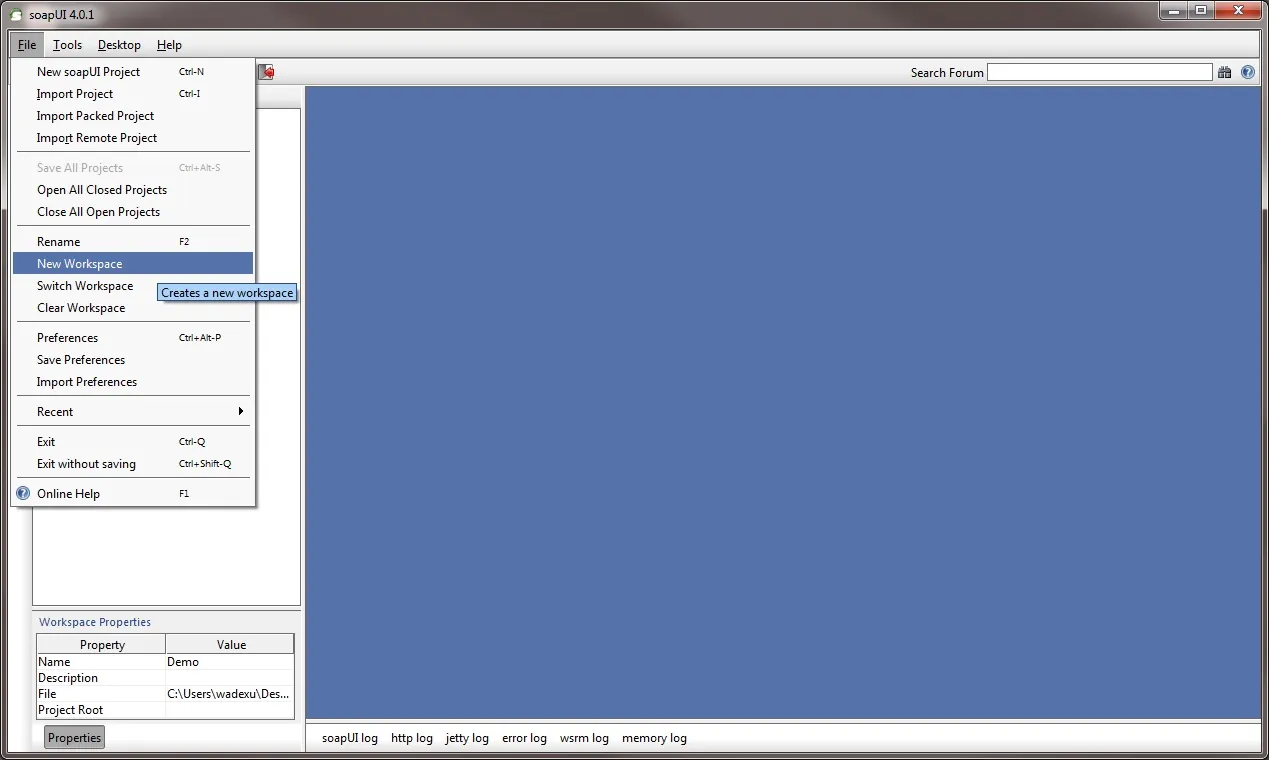Select the Name value cell 'Demo'

(x=230, y=662)
